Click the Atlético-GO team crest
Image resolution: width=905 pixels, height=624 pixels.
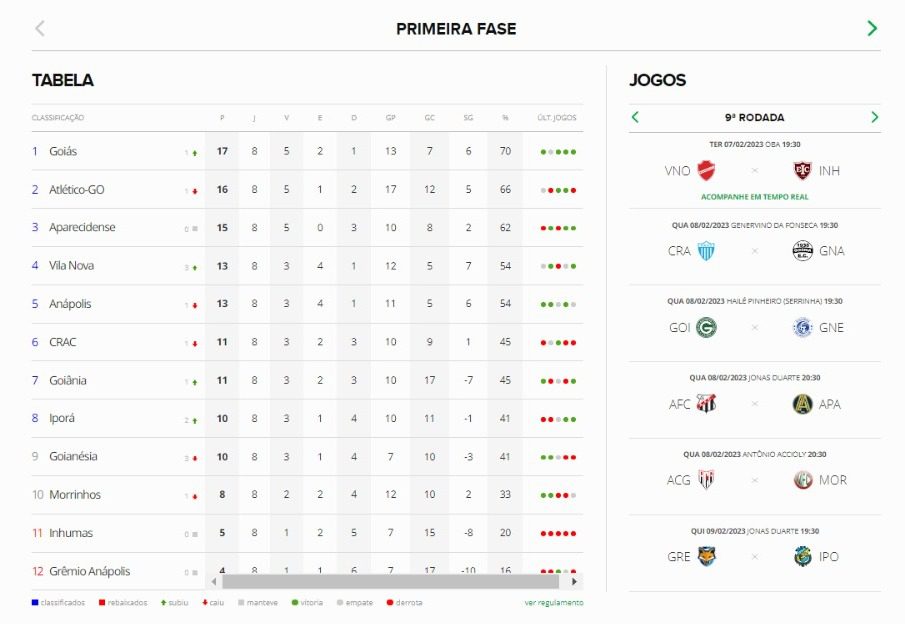click(707, 480)
